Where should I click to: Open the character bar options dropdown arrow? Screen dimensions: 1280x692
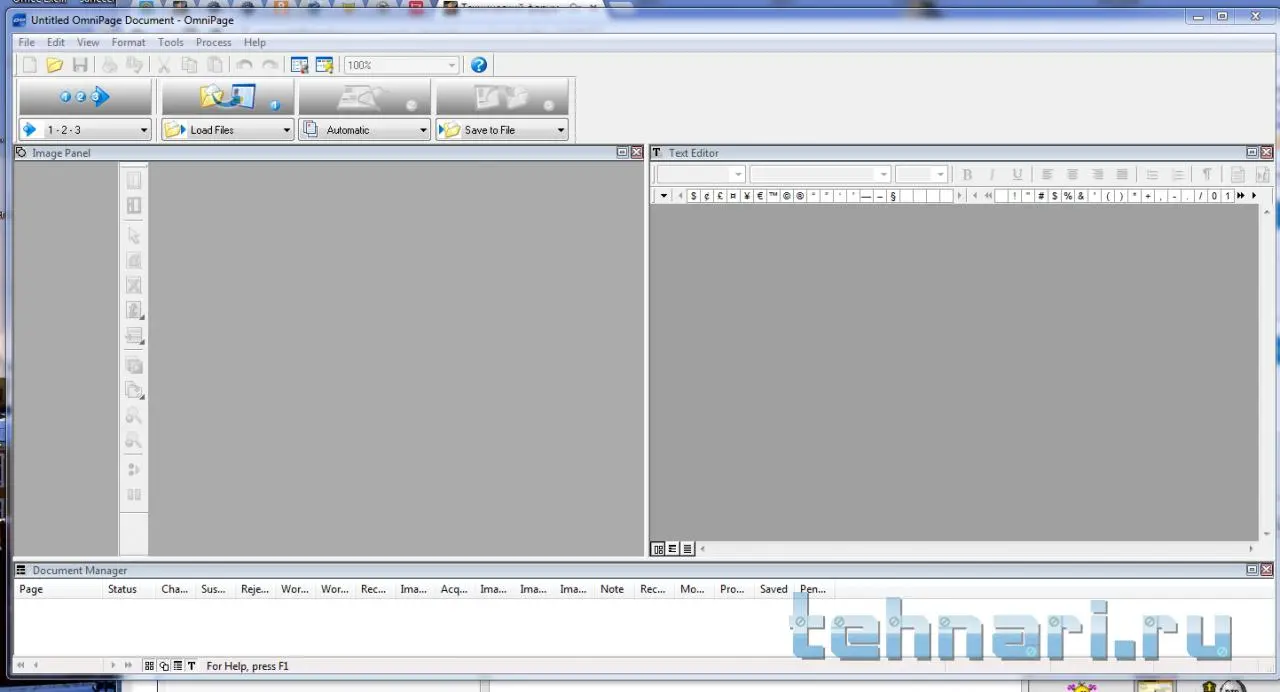(x=663, y=196)
